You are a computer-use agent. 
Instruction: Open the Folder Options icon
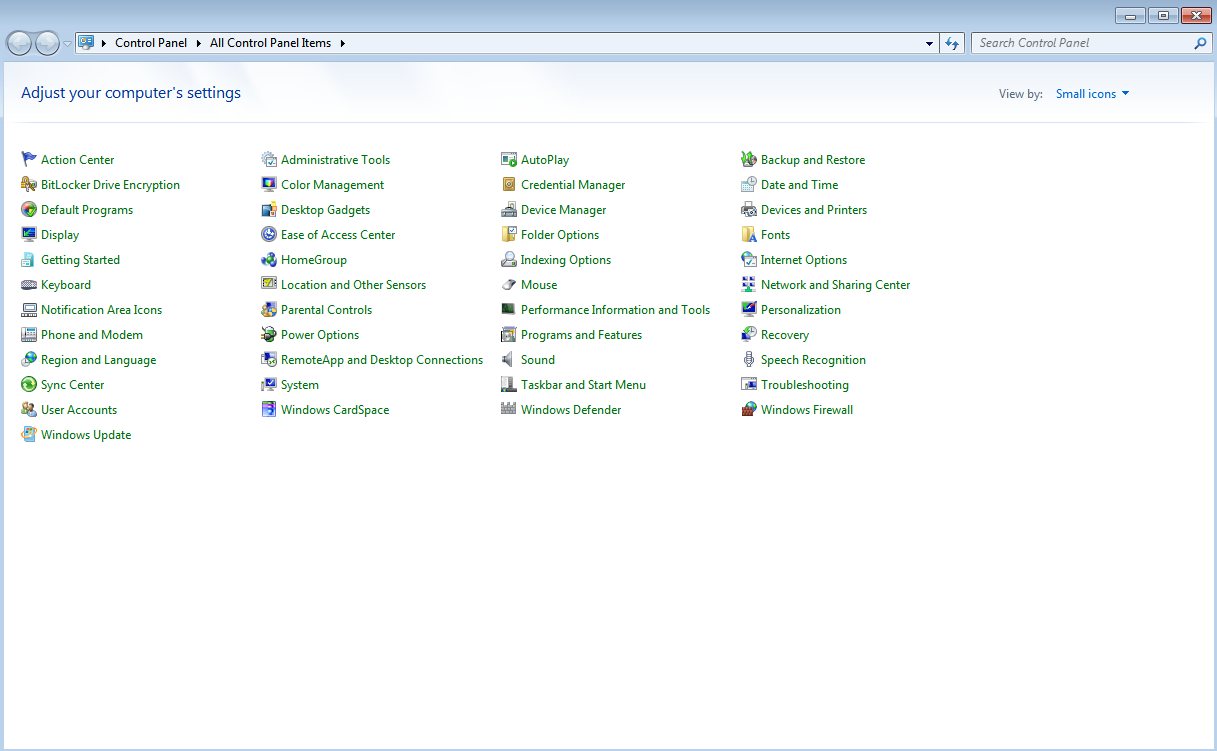tap(509, 234)
